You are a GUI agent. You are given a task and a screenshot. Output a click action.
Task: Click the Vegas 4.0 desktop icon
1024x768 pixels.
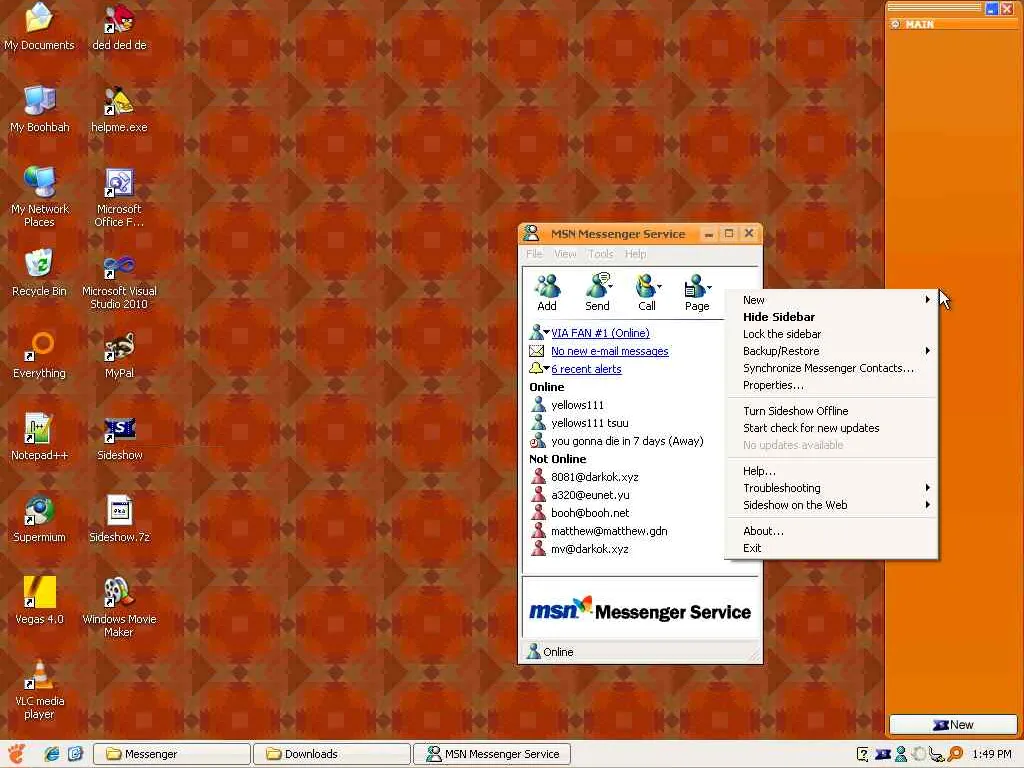[39, 600]
